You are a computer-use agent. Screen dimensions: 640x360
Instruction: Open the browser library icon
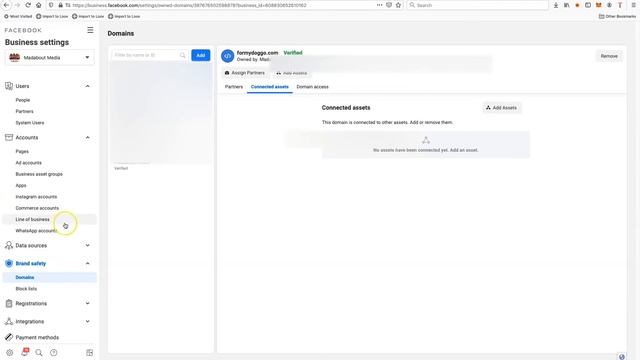coord(567,5)
